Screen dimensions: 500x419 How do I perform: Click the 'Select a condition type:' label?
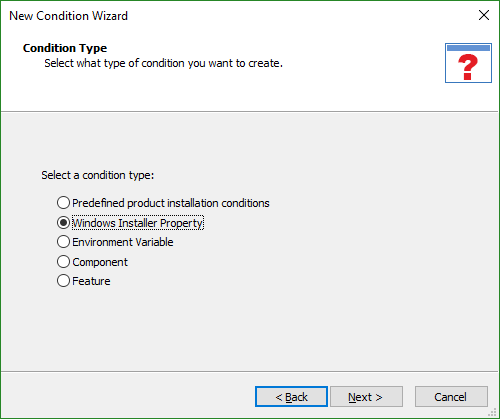pyautogui.click(x=98, y=175)
